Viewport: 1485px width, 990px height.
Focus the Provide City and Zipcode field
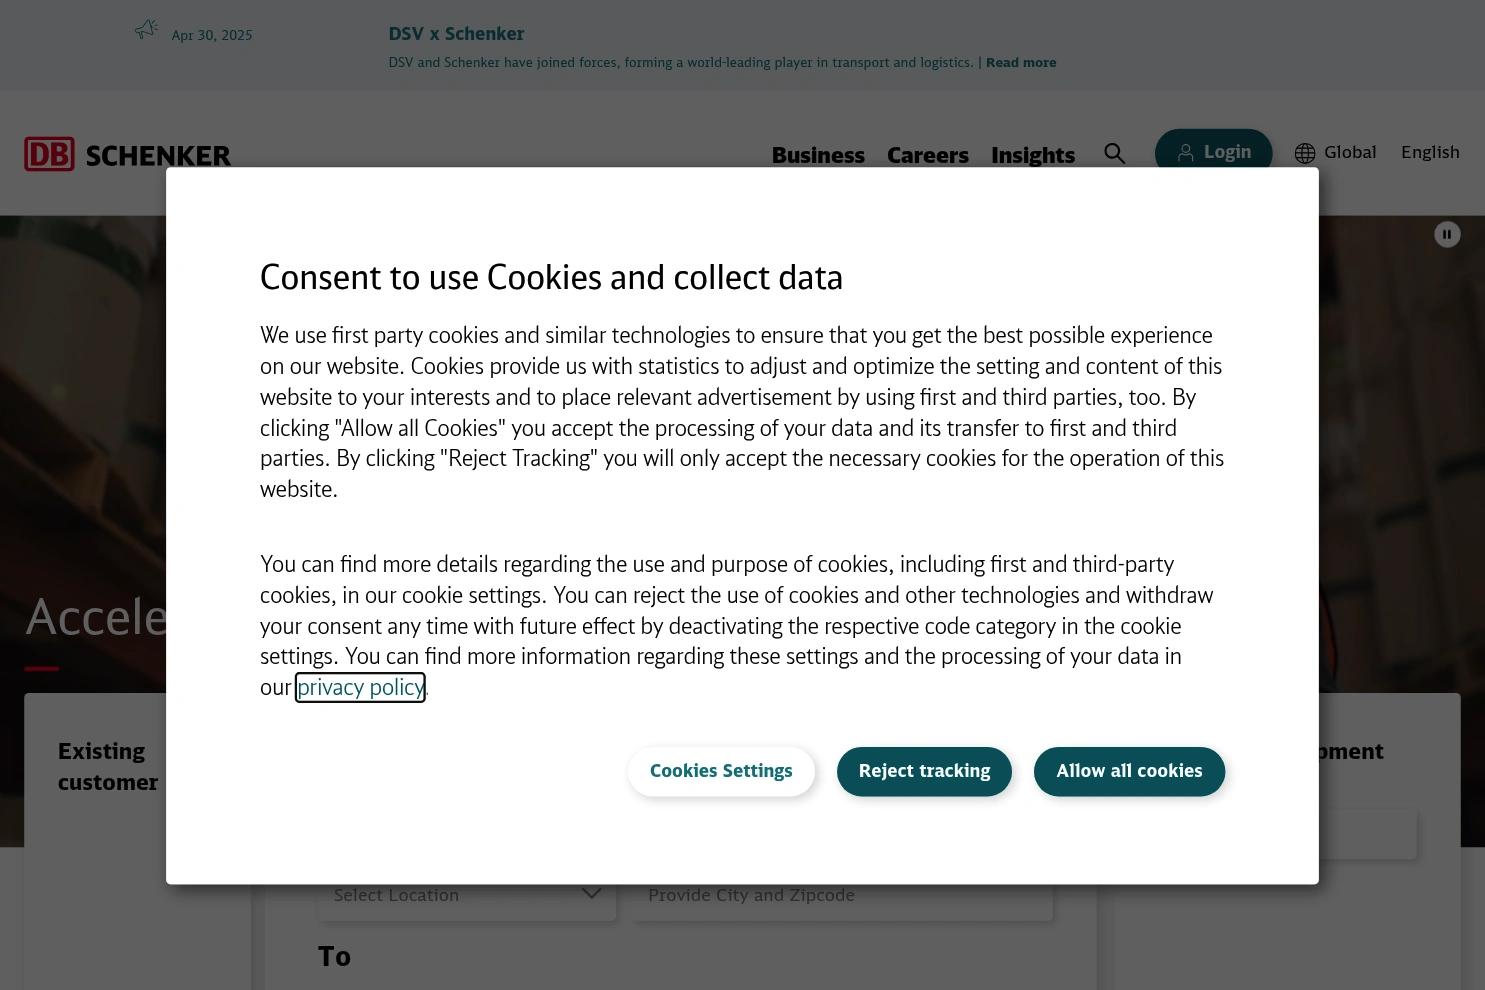click(x=842, y=895)
